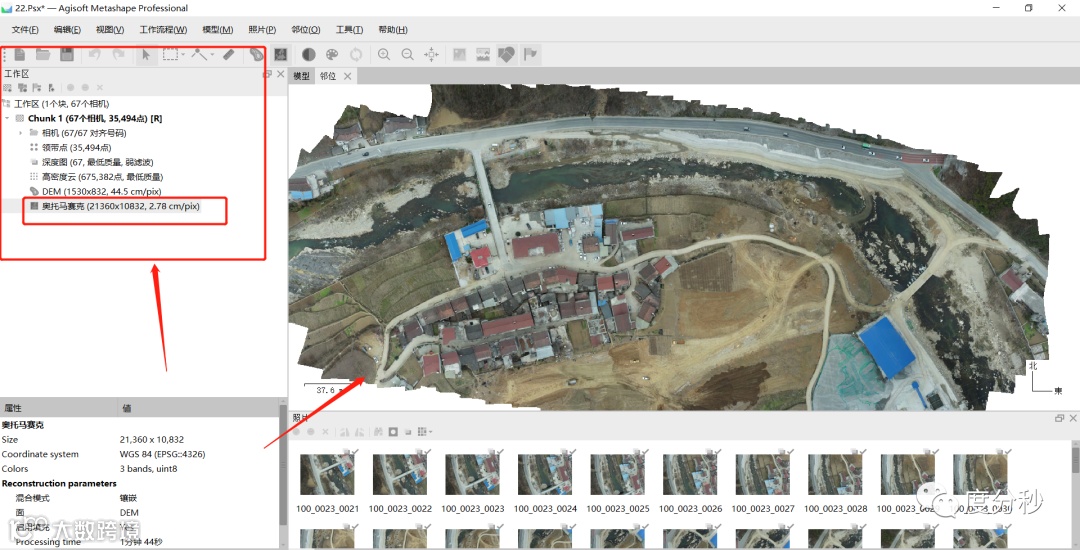
Task: Reset the view with the crosshair icon
Action: coord(431,54)
